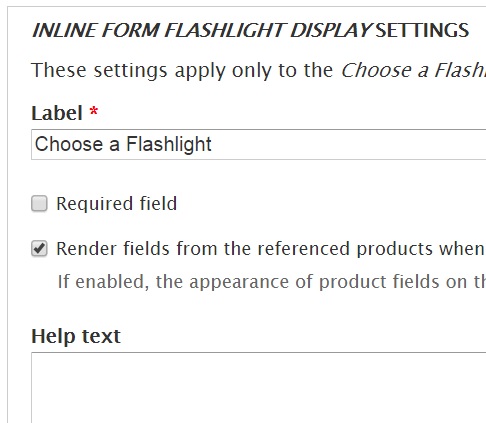Click the "These settings apply only to the" description
The height and width of the screenshot is (423, 486).
(x=182, y=70)
